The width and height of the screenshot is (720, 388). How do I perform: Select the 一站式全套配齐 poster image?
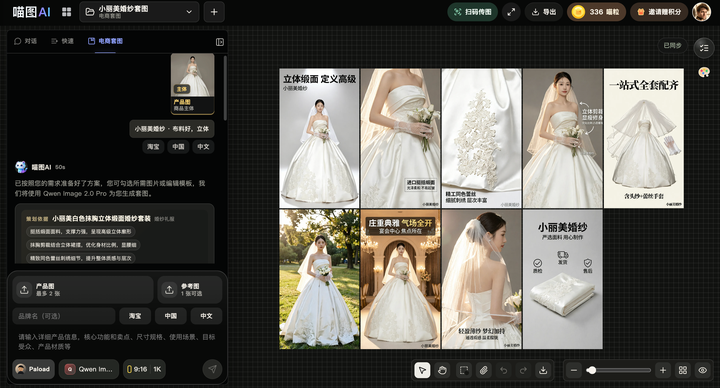(644, 138)
